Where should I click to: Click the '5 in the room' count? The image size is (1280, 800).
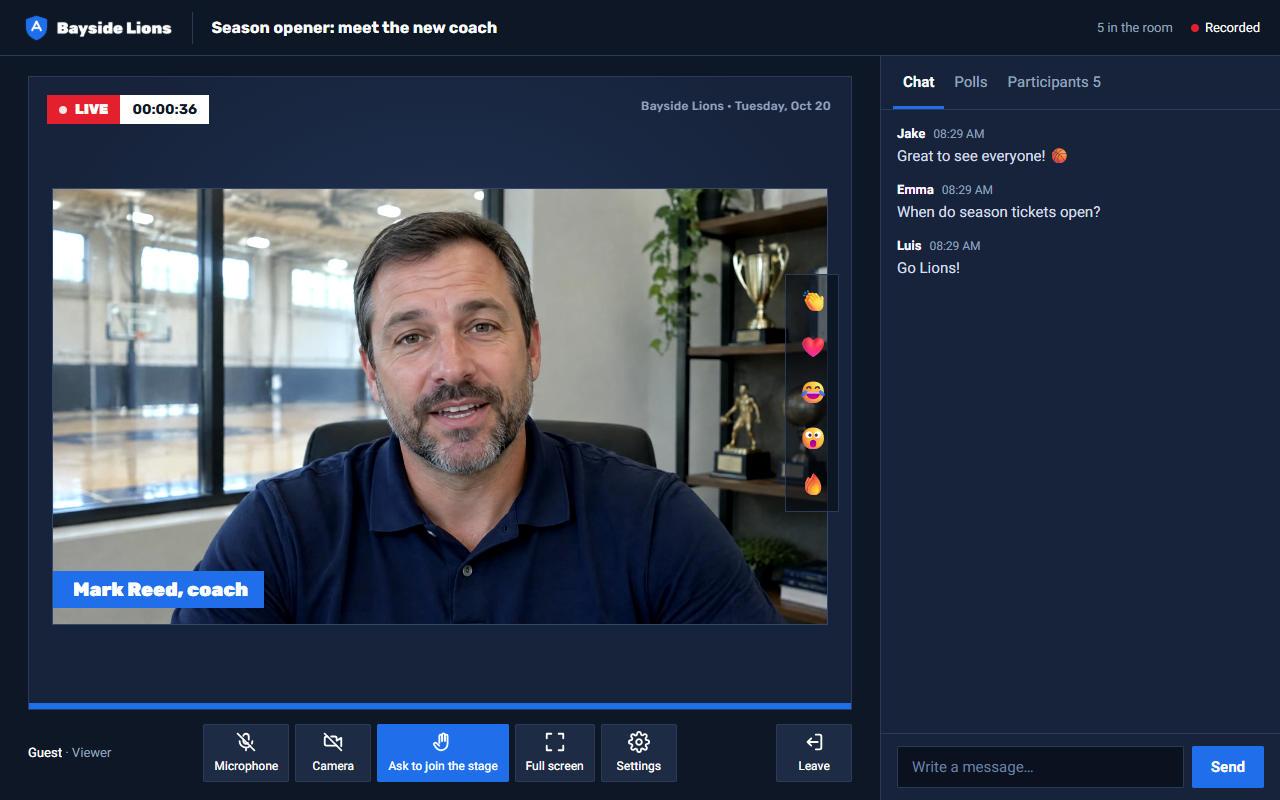click(x=1135, y=28)
